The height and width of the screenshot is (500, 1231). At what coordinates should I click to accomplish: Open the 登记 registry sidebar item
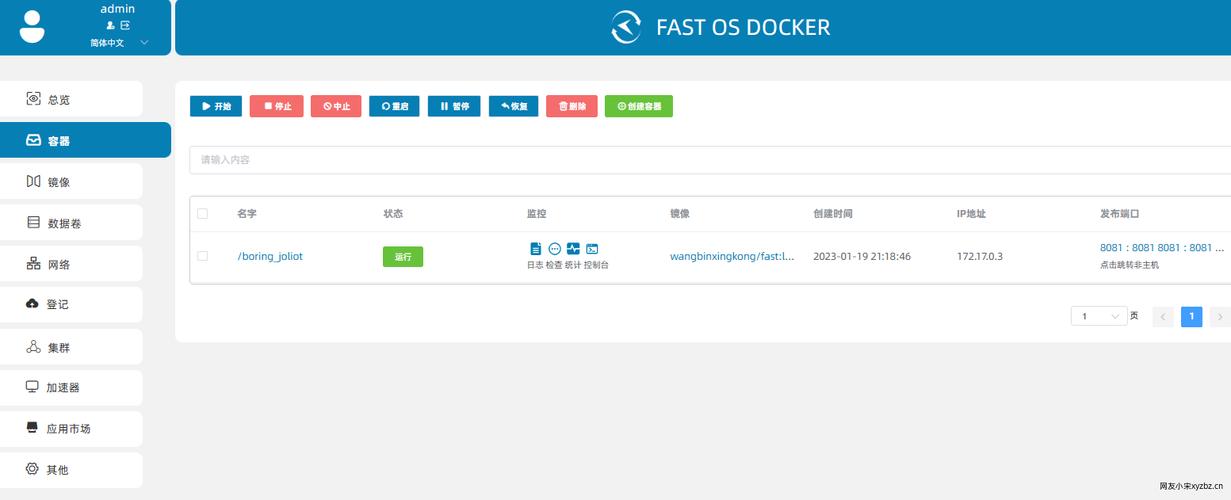pos(71,304)
